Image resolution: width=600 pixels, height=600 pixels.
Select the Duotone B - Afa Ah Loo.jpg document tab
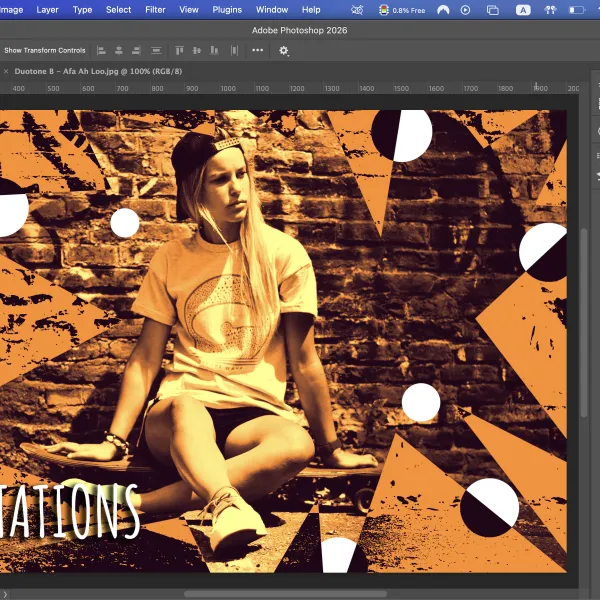click(98, 71)
